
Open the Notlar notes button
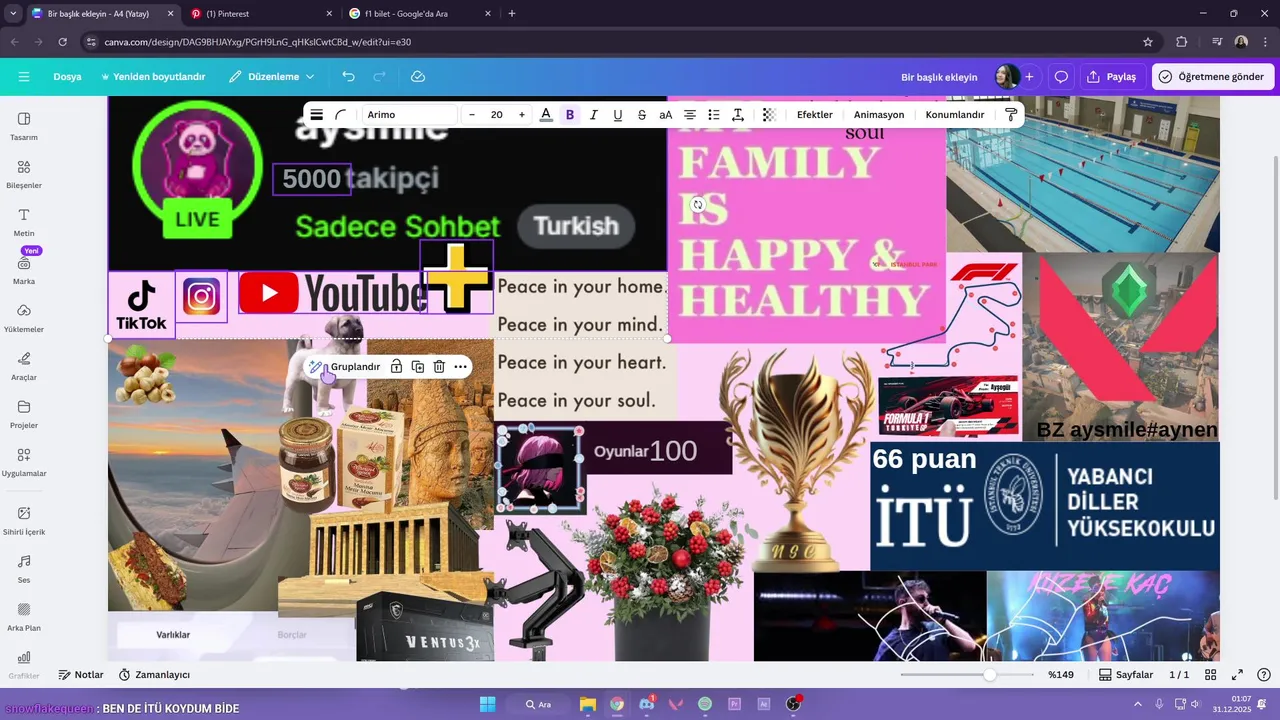pyautogui.click(x=81, y=675)
